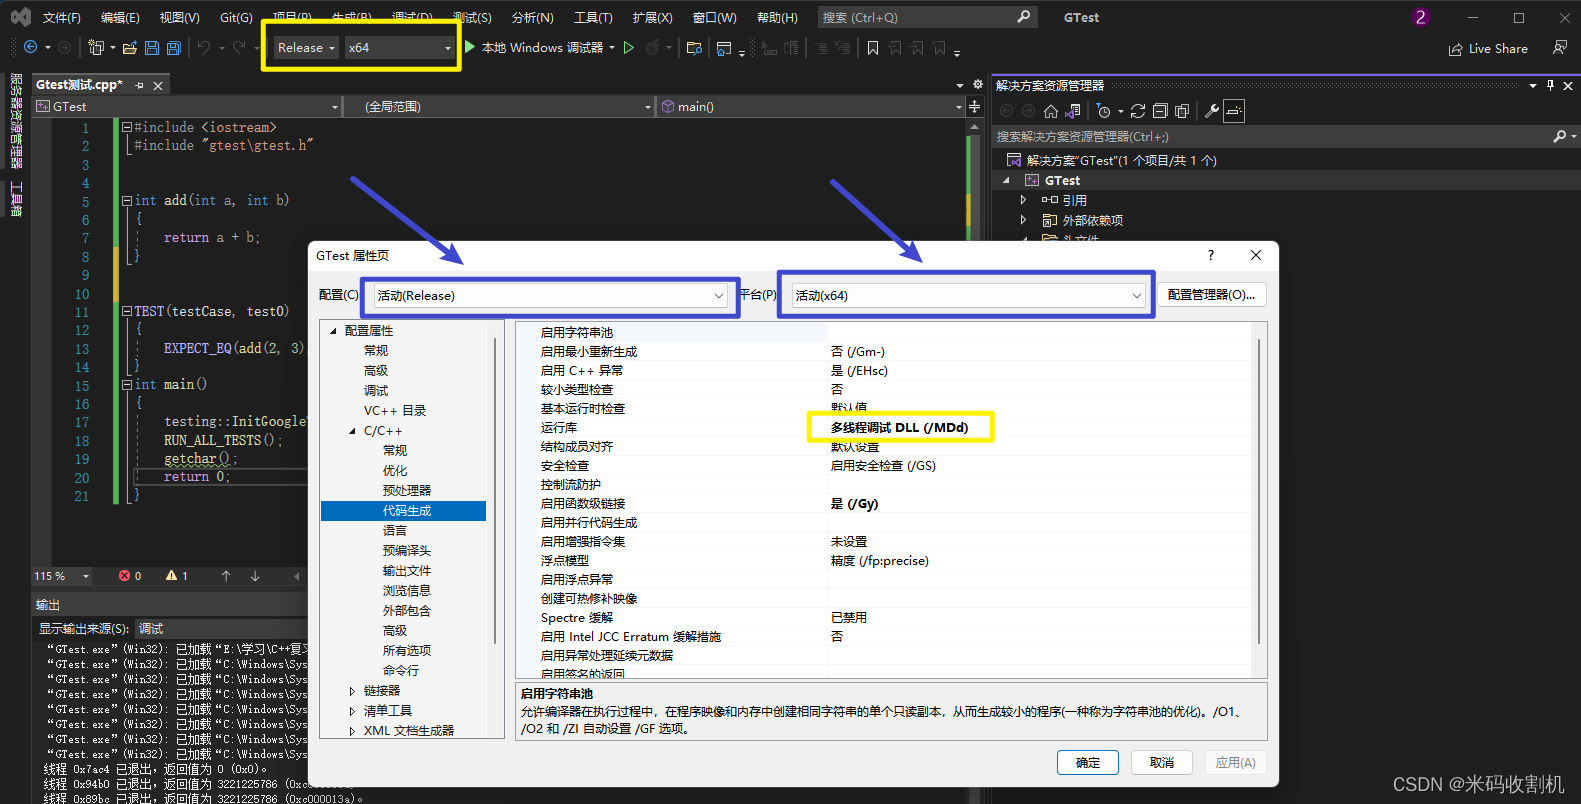This screenshot has width=1581, height=804.
Task: Click the hot reload flame icon
Action: tap(652, 47)
